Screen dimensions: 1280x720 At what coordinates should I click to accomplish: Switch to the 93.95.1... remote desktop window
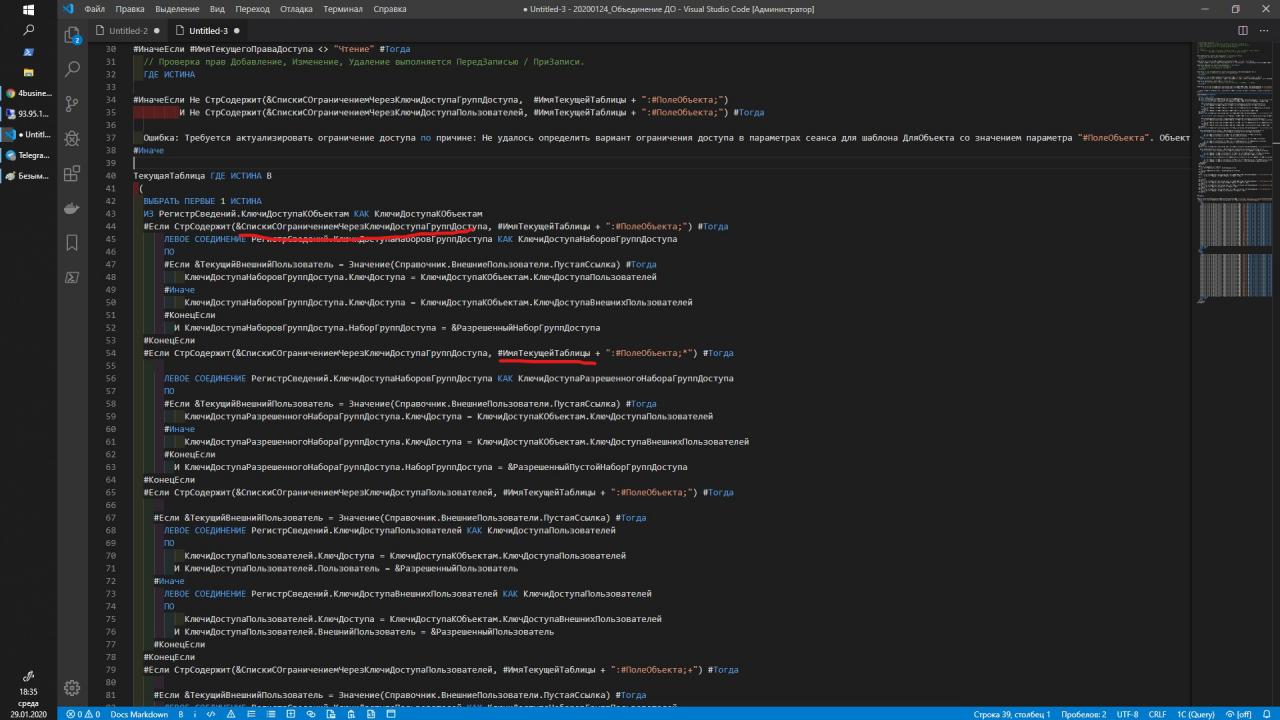point(28,113)
